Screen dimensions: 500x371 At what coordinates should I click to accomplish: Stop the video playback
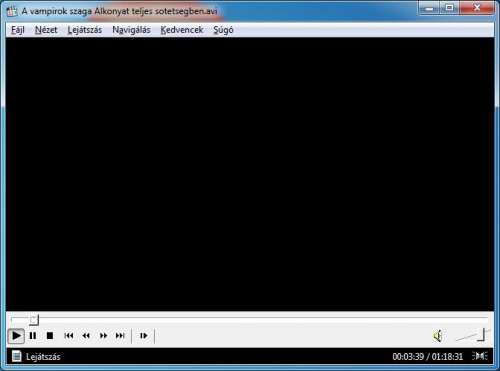click(x=50, y=336)
